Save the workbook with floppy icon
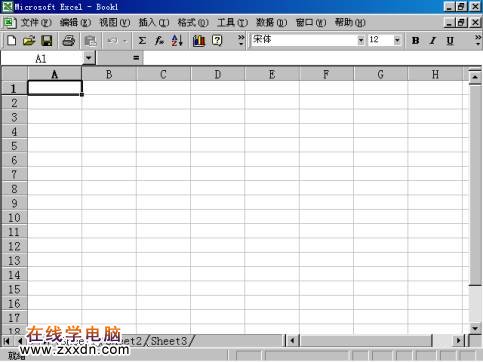483x362 pixels. [47, 41]
